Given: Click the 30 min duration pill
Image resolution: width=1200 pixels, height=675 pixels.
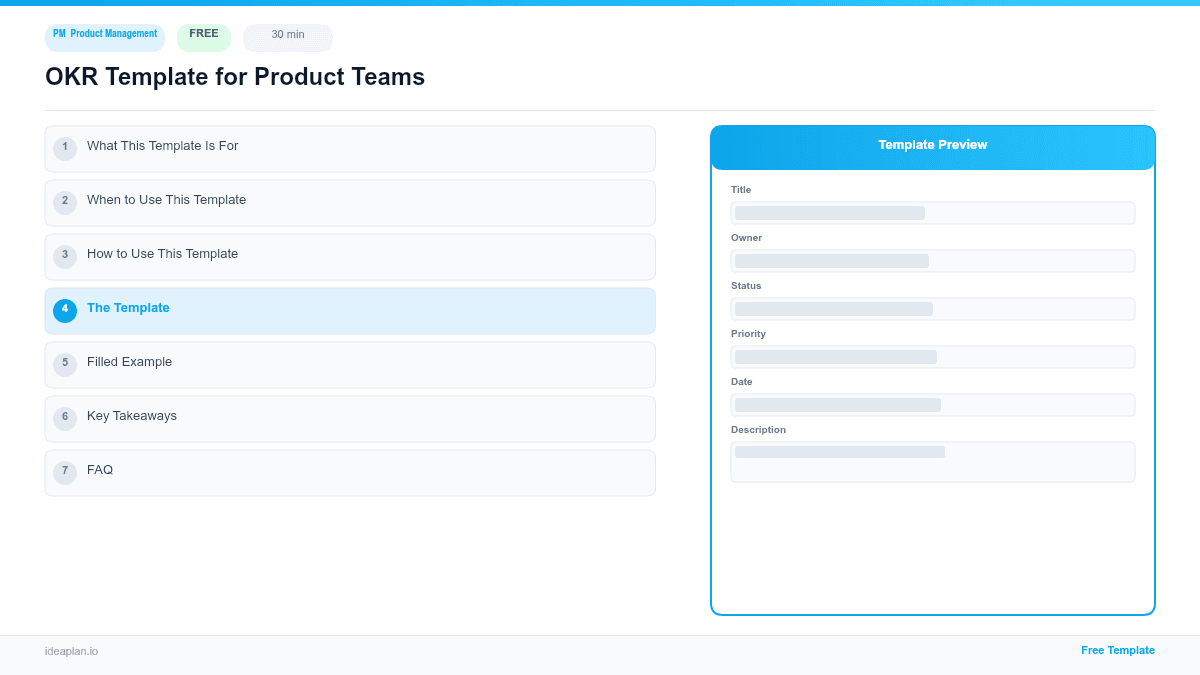Looking at the screenshot, I should 287,36.
